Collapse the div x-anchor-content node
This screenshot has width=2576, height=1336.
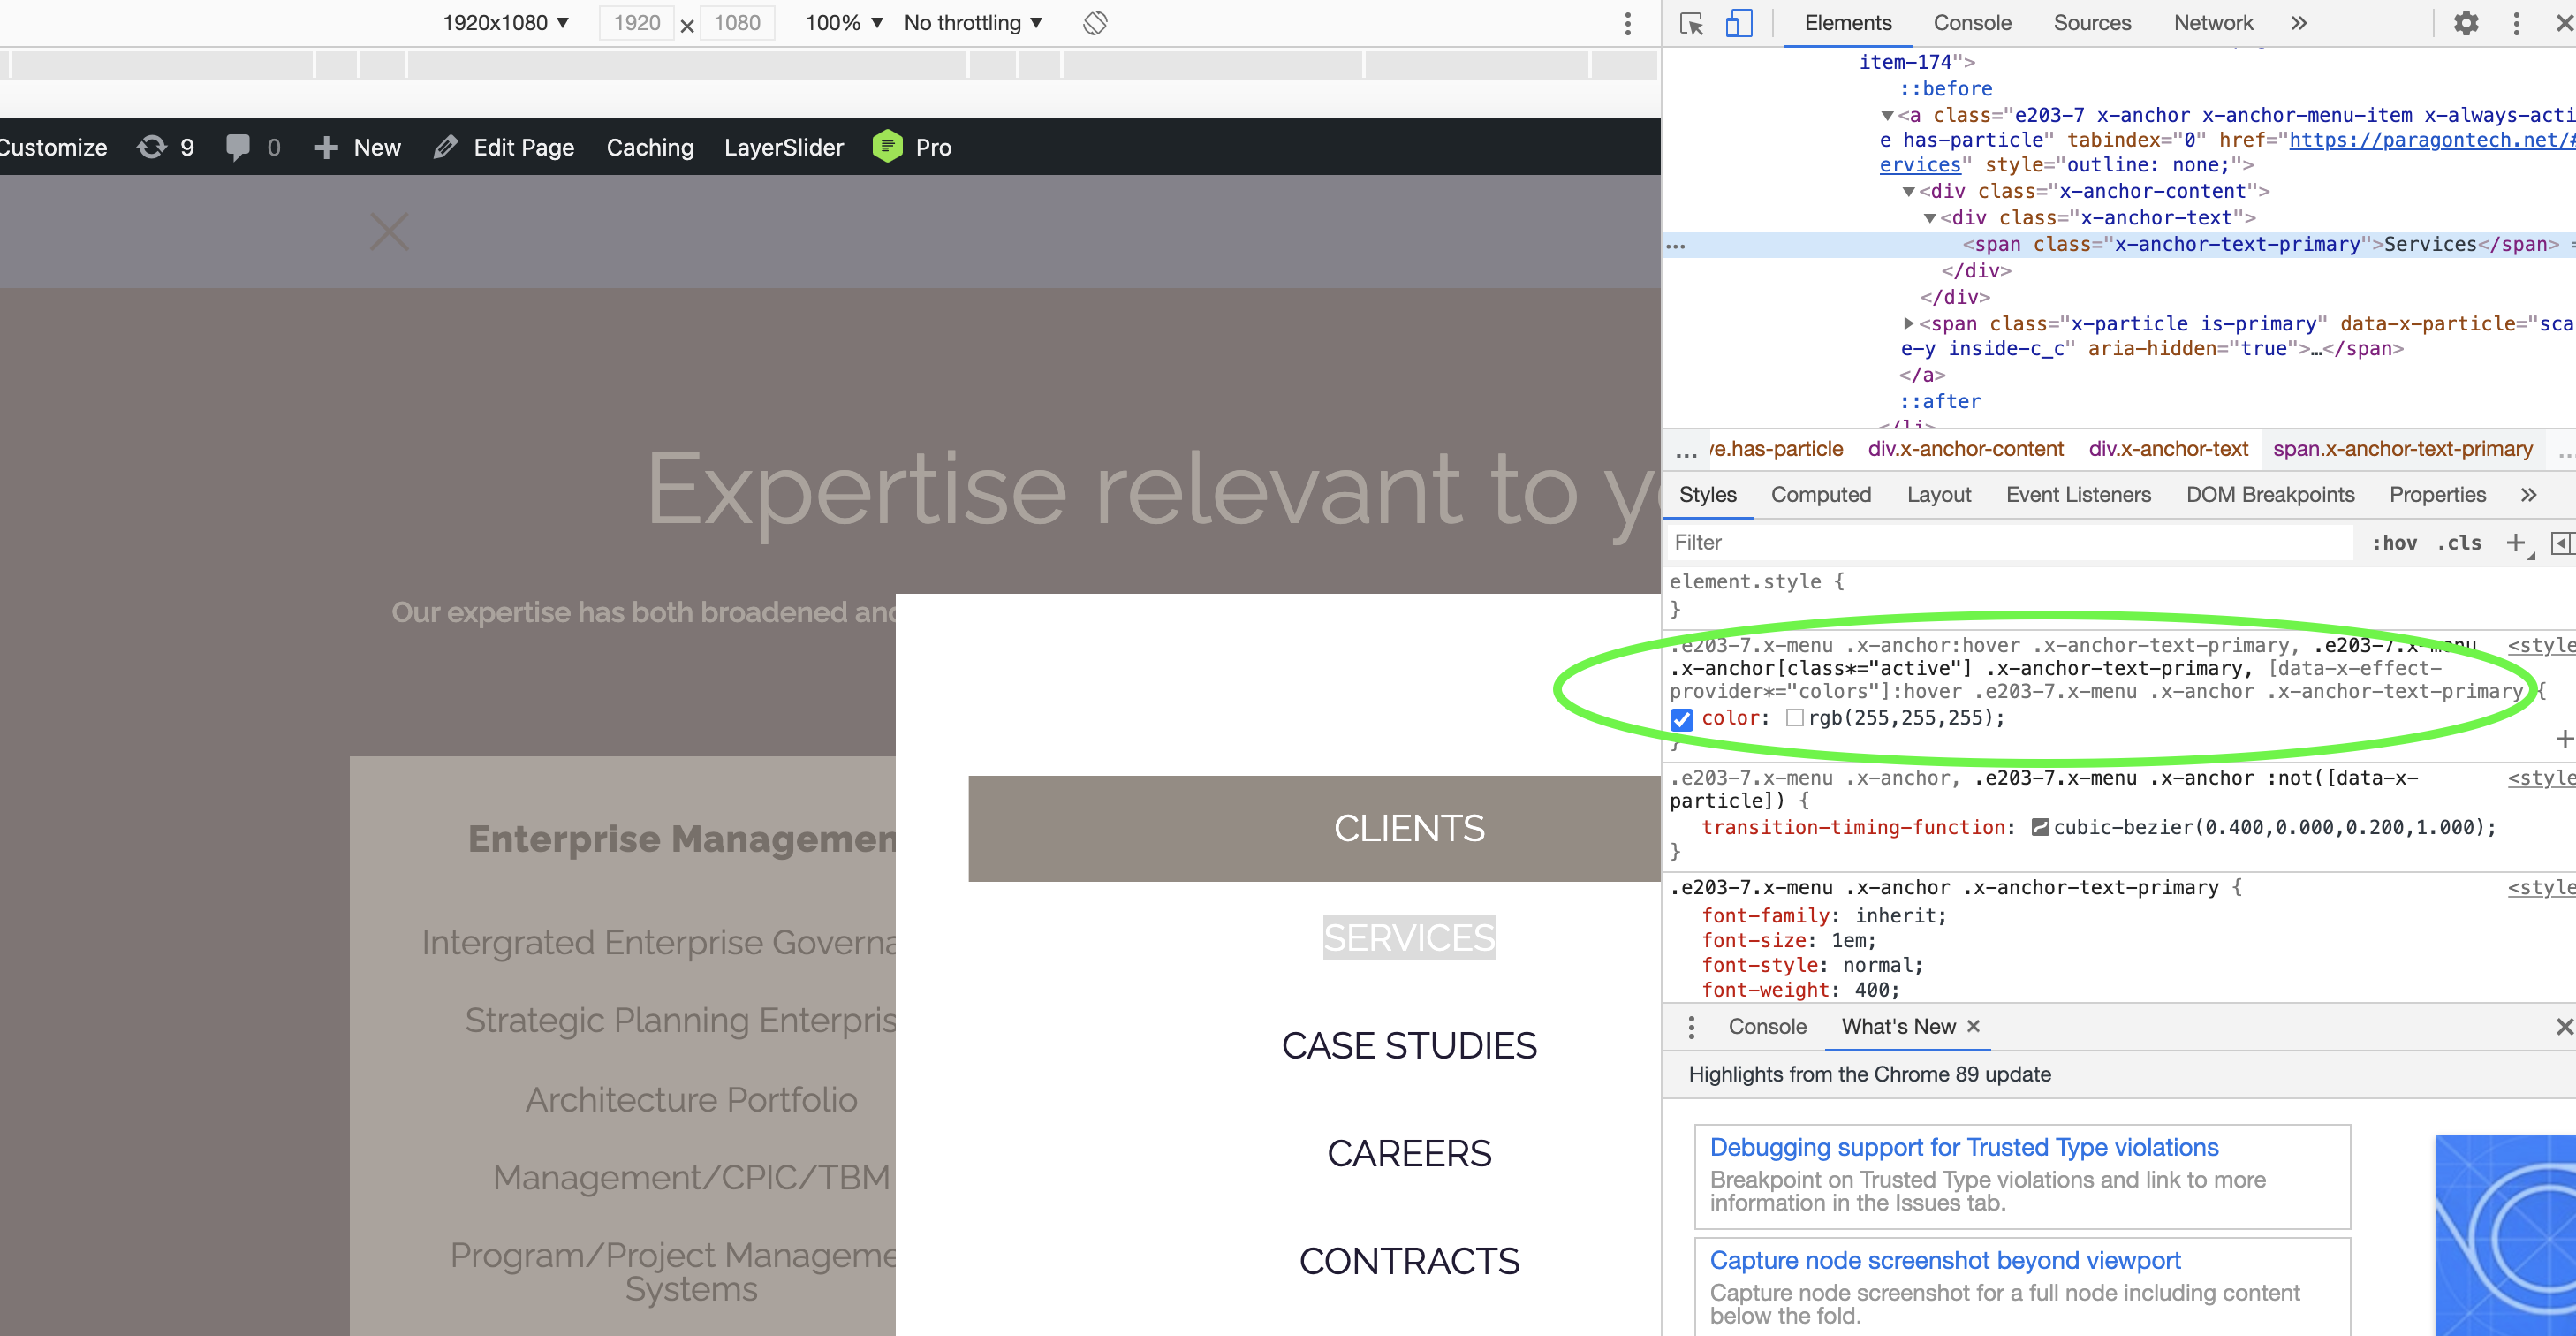click(x=1908, y=192)
